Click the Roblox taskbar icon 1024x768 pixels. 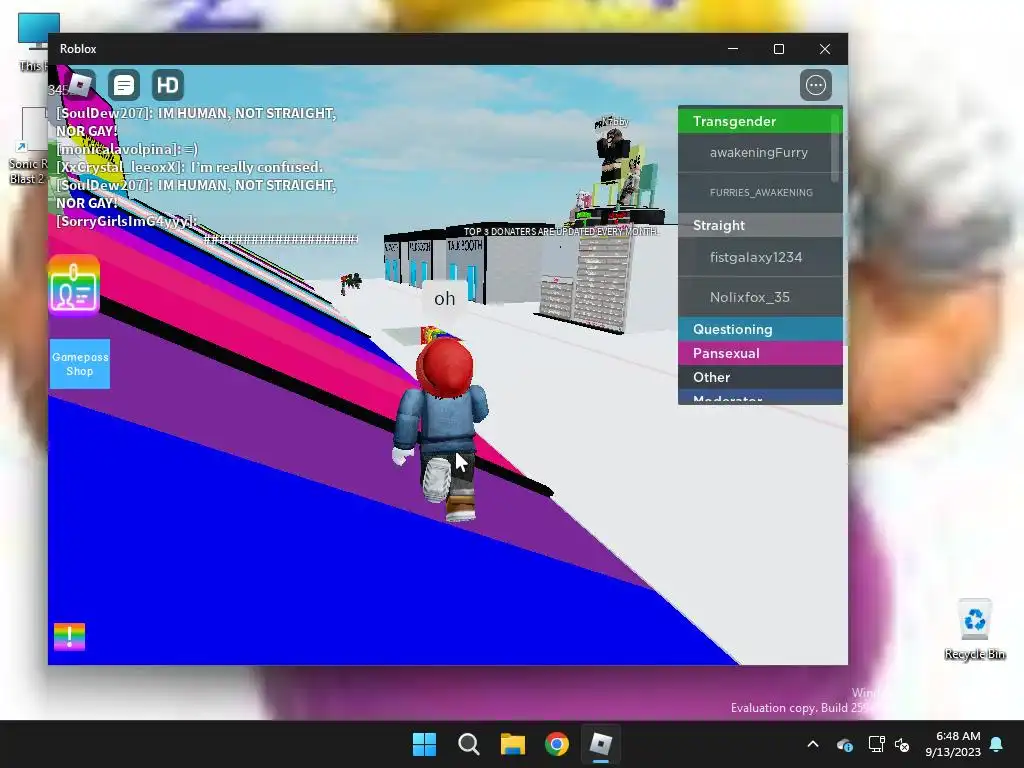(x=601, y=744)
